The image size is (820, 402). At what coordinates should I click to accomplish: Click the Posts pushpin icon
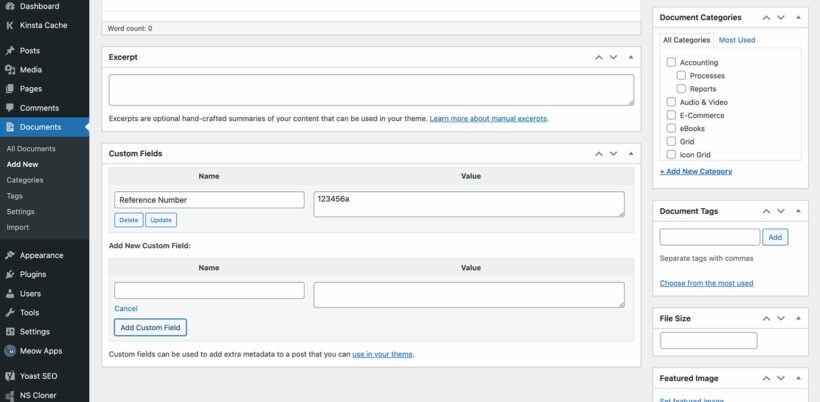(9, 51)
